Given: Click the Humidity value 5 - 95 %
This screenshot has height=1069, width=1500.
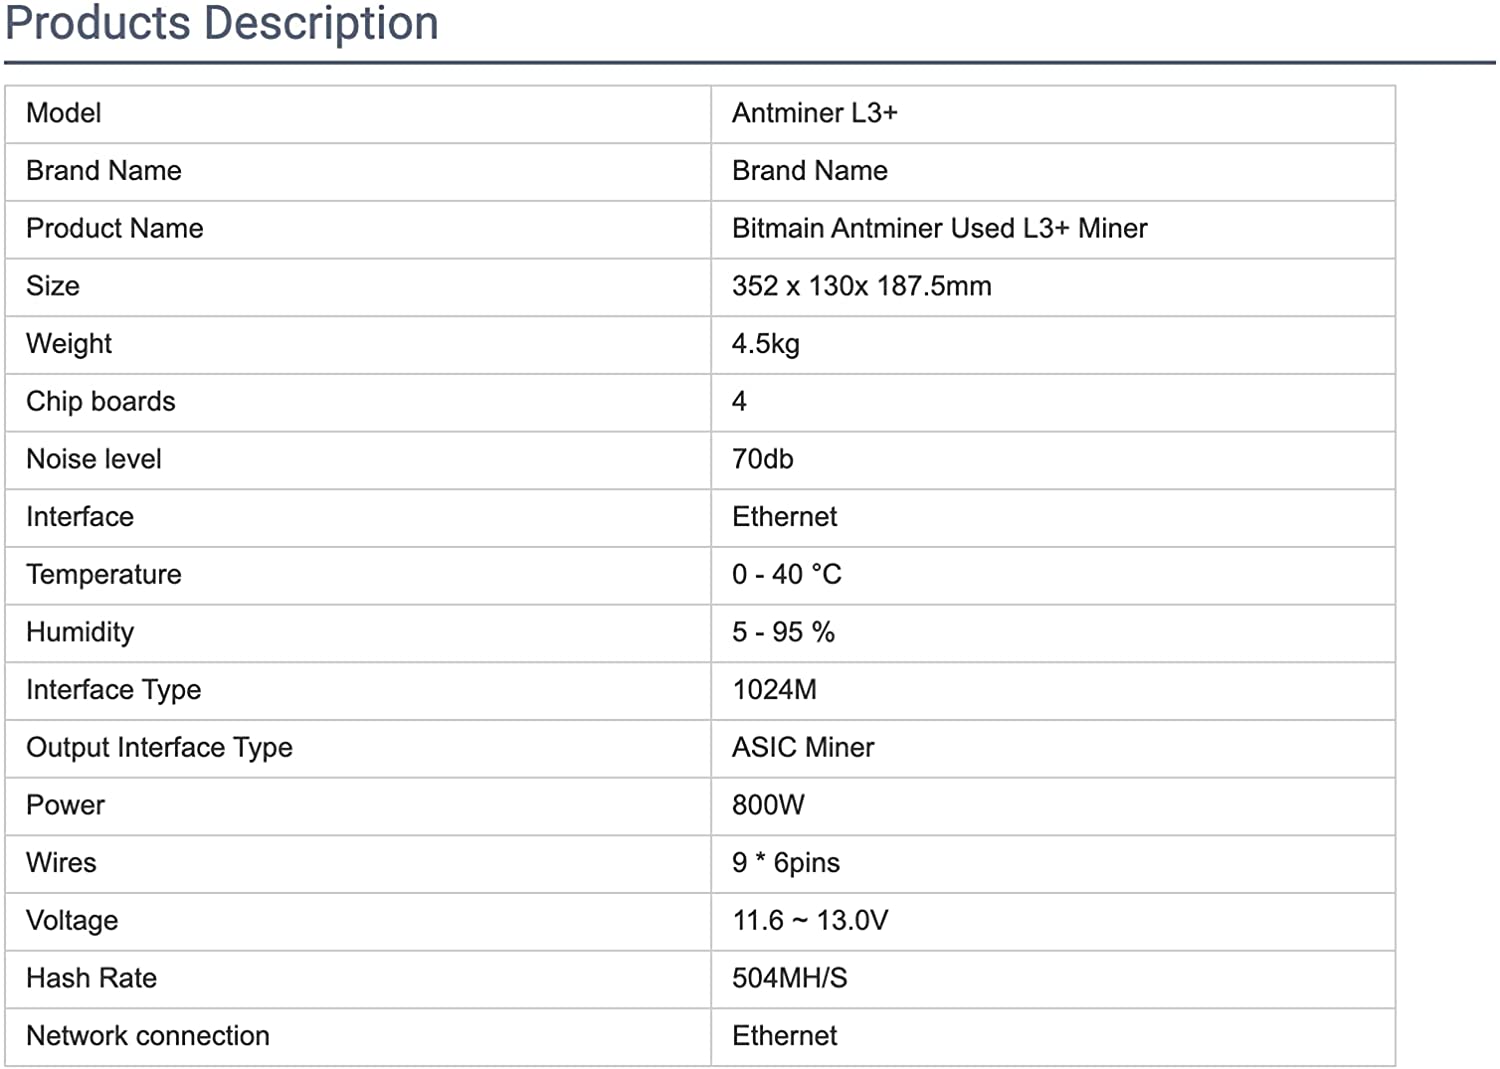Looking at the screenshot, I should pyautogui.click(x=783, y=632).
